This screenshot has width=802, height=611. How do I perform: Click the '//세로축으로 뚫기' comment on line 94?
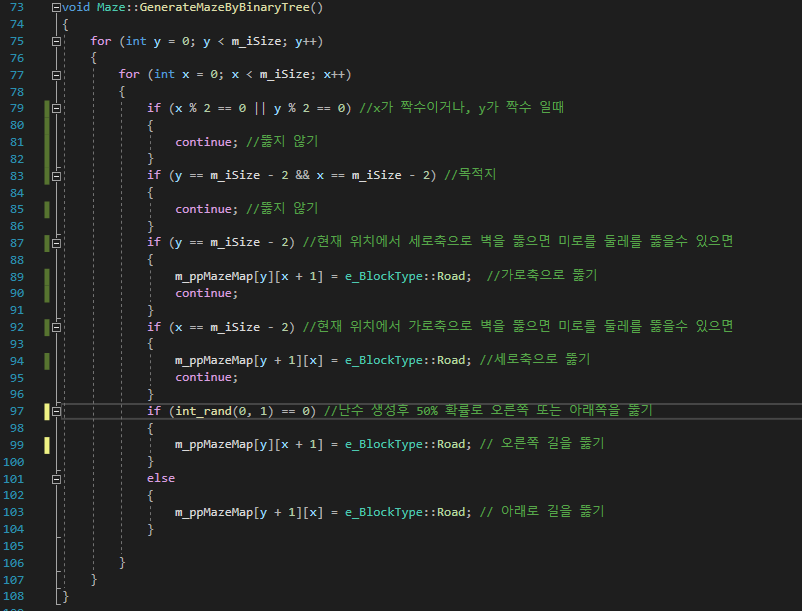tap(534, 359)
